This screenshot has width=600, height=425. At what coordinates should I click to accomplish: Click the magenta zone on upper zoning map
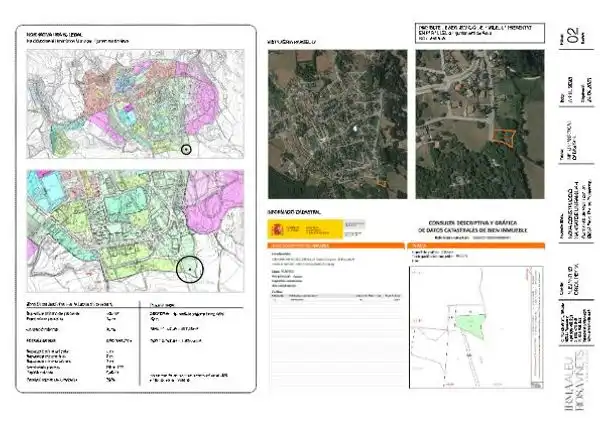tap(202, 103)
